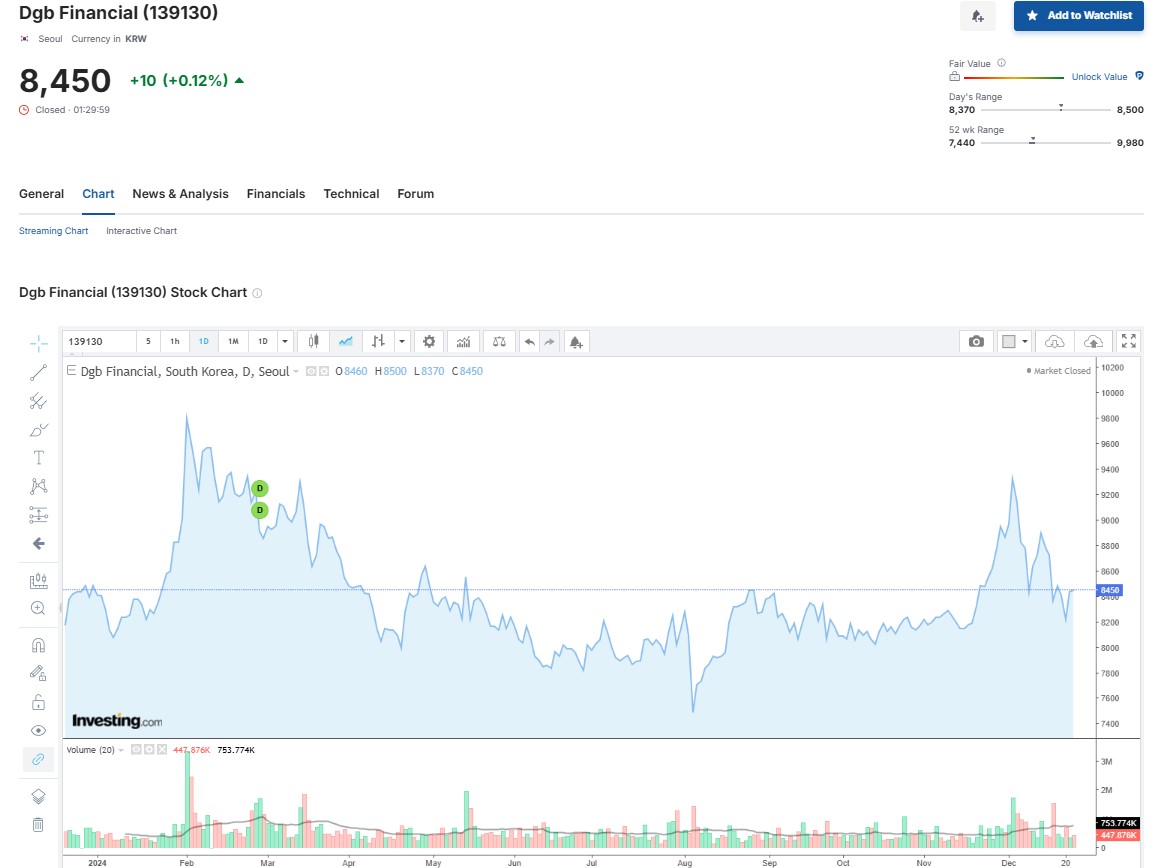1161x868 pixels.
Task: Open the object tree layers icon
Action: 39,796
